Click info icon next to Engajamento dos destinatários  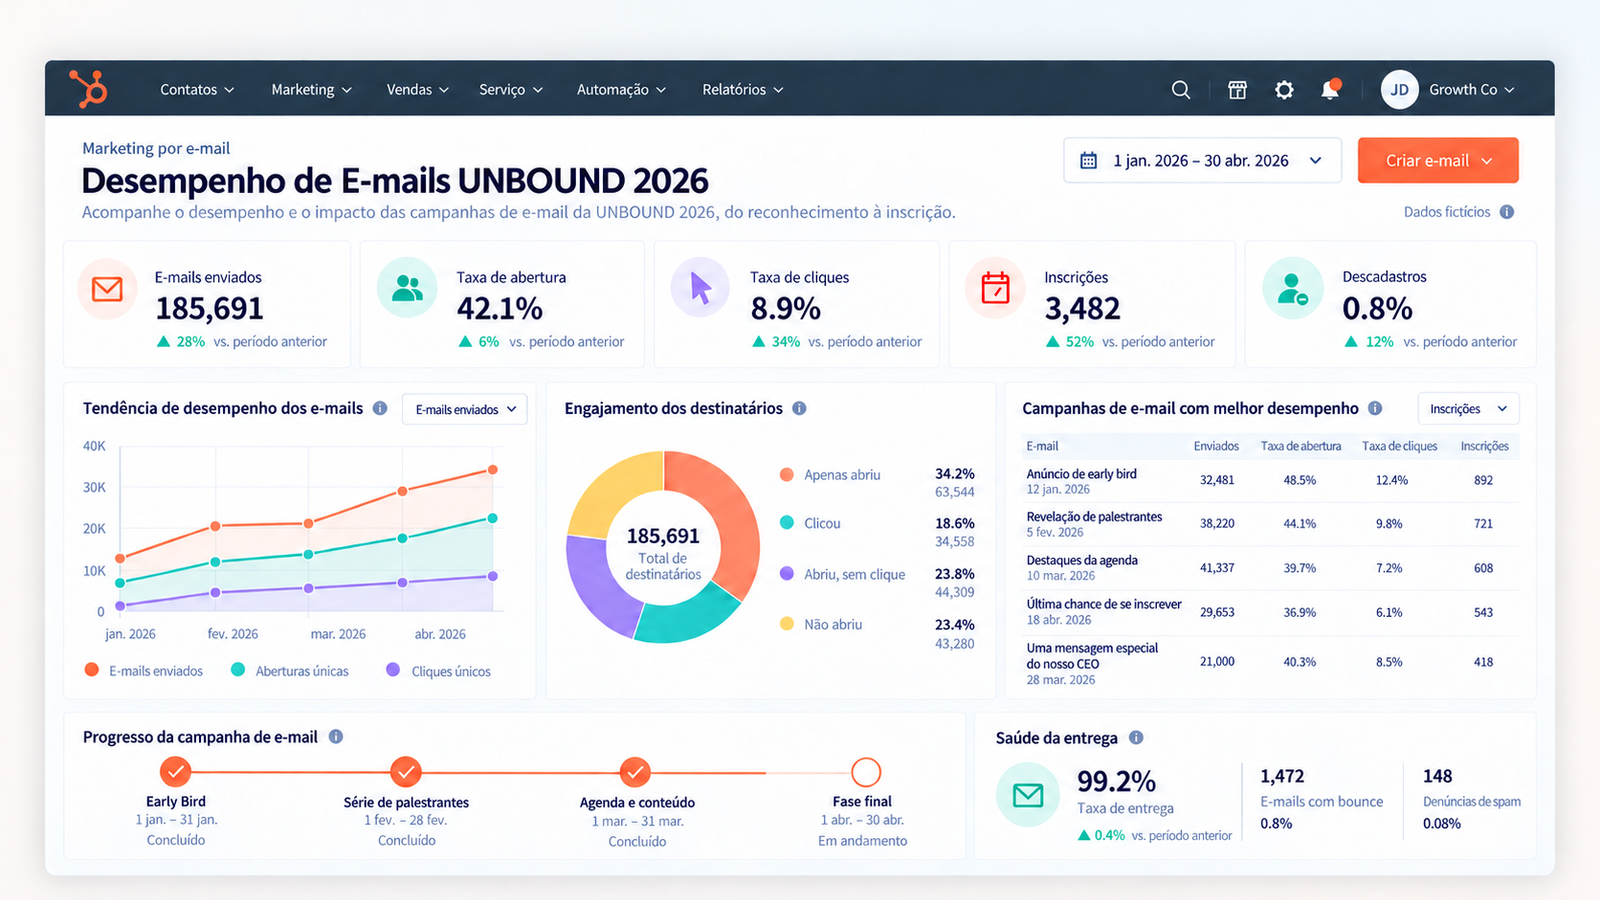(x=799, y=408)
